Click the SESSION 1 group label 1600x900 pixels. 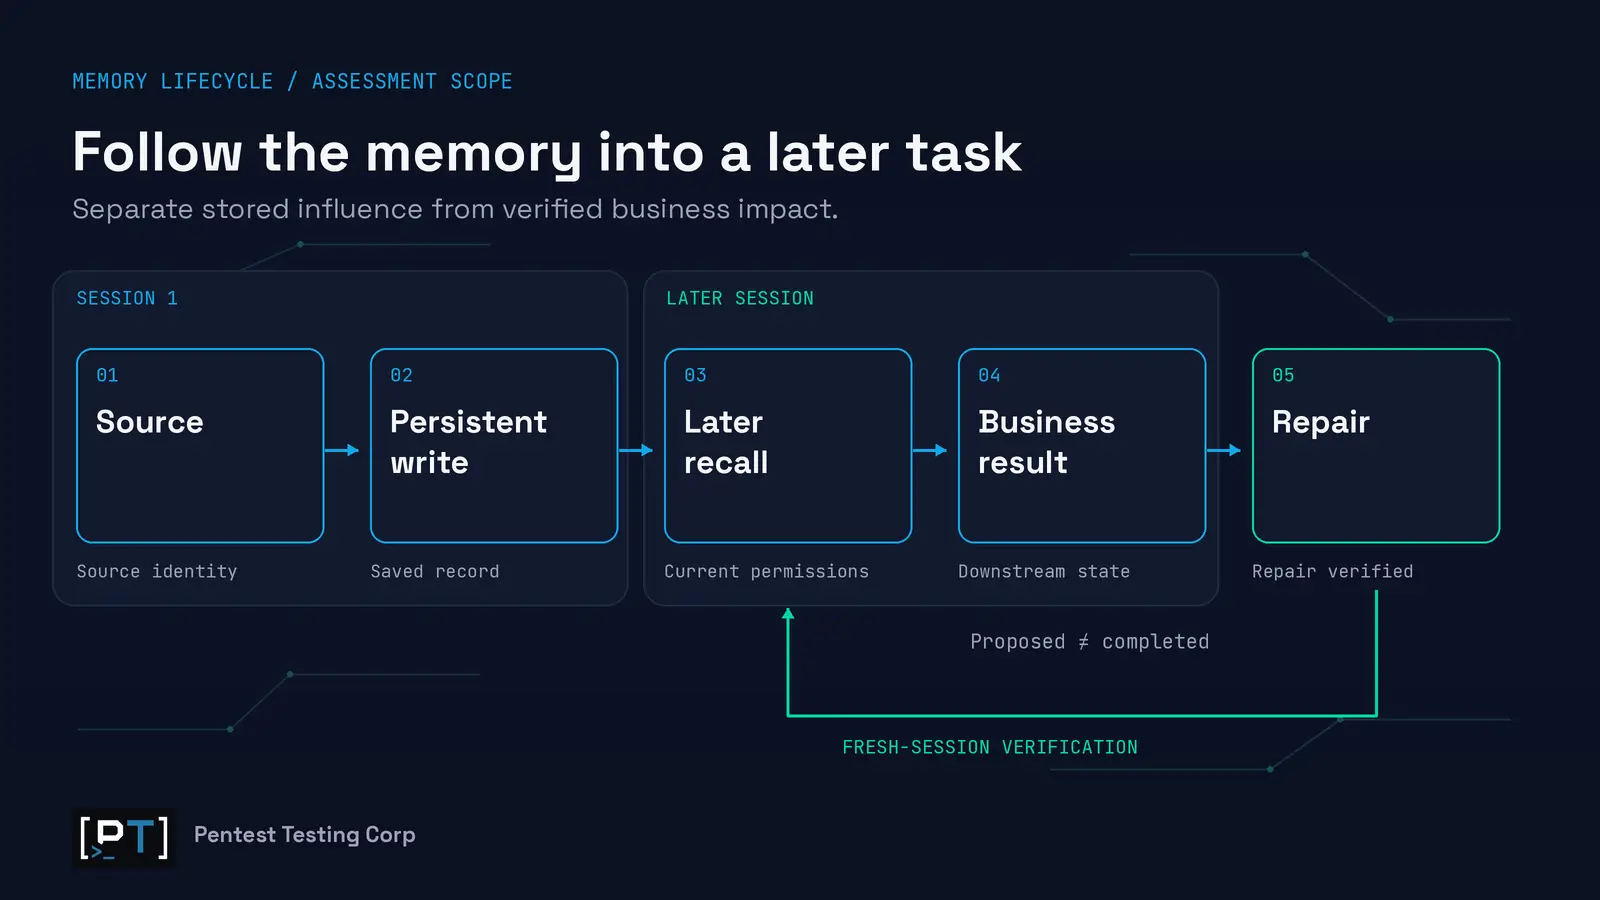(x=127, y=298)
